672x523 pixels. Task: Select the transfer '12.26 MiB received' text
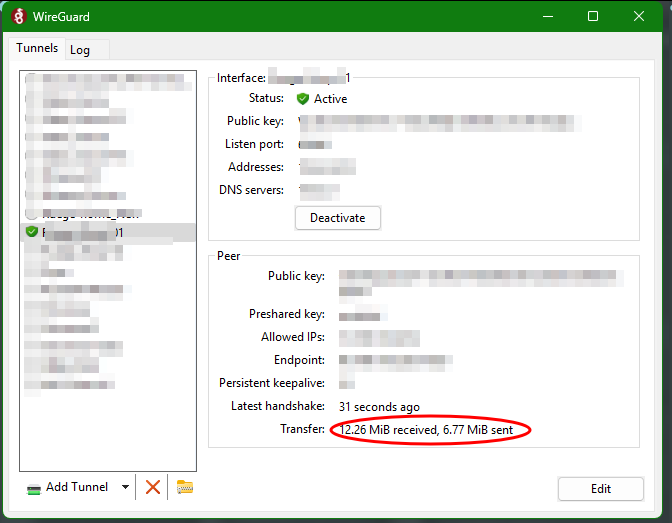pyautogui.click(x=387, y=430)
